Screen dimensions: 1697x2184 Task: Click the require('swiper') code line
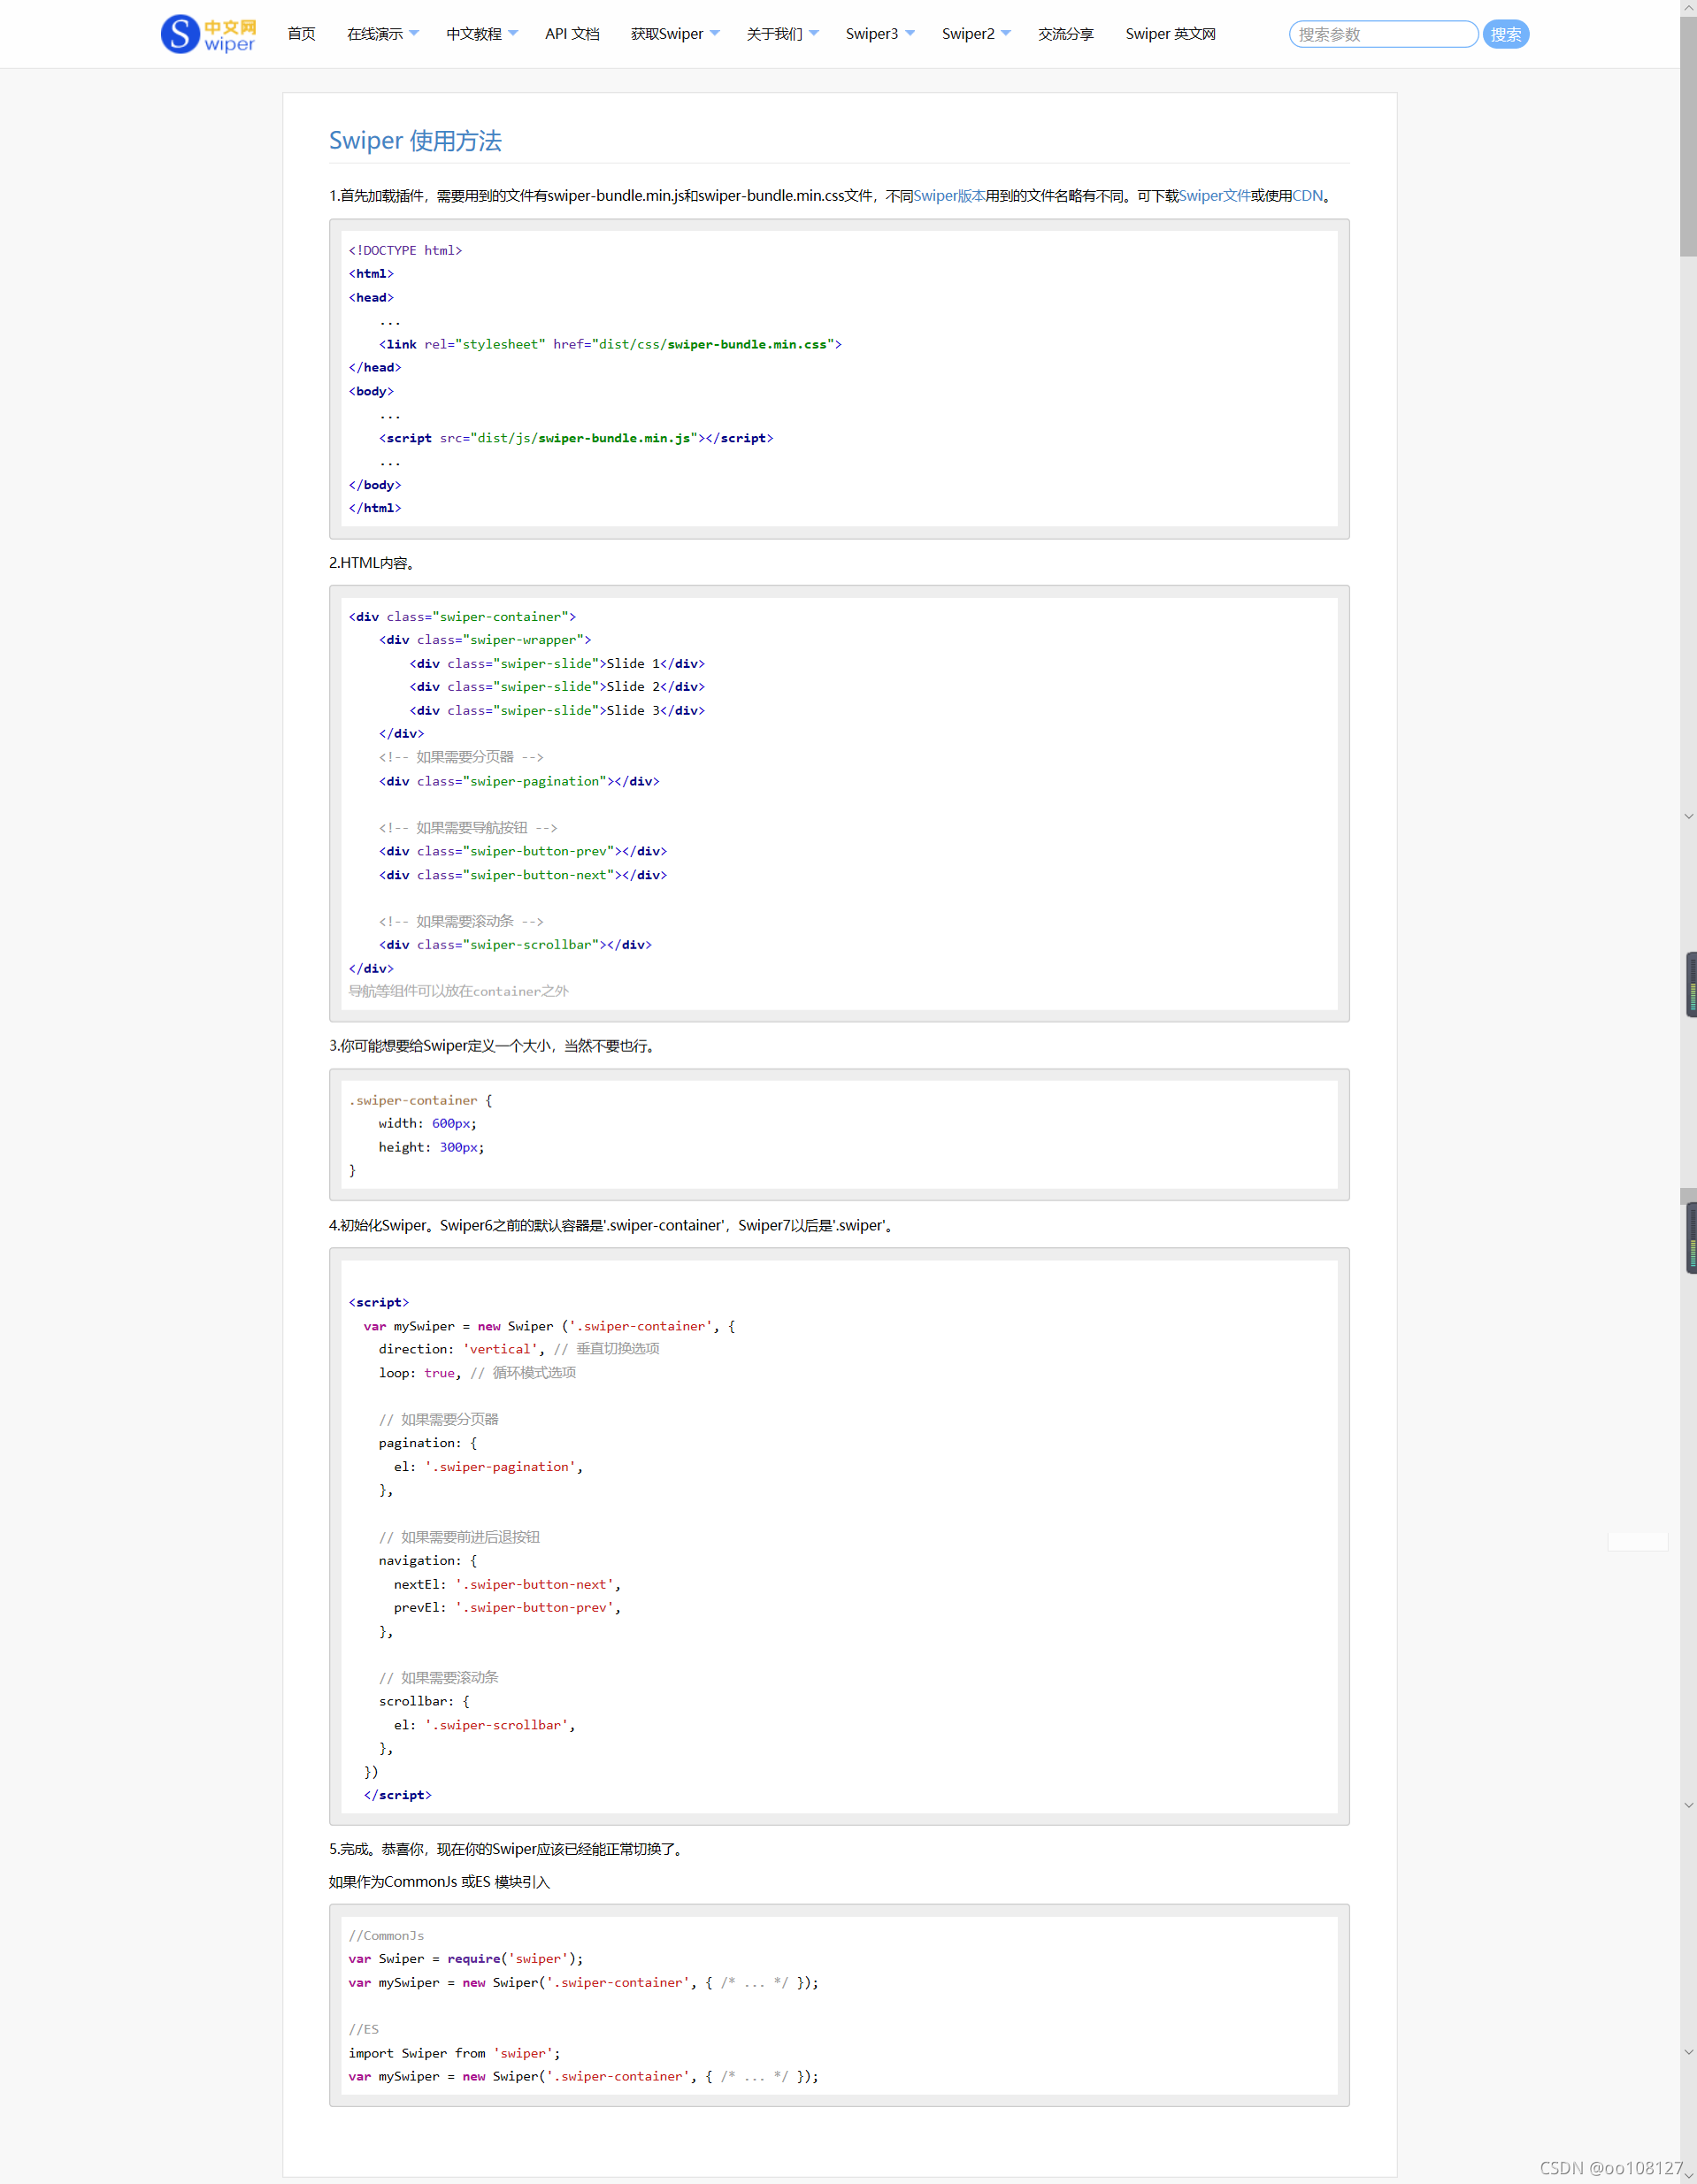pos(466,1959)
